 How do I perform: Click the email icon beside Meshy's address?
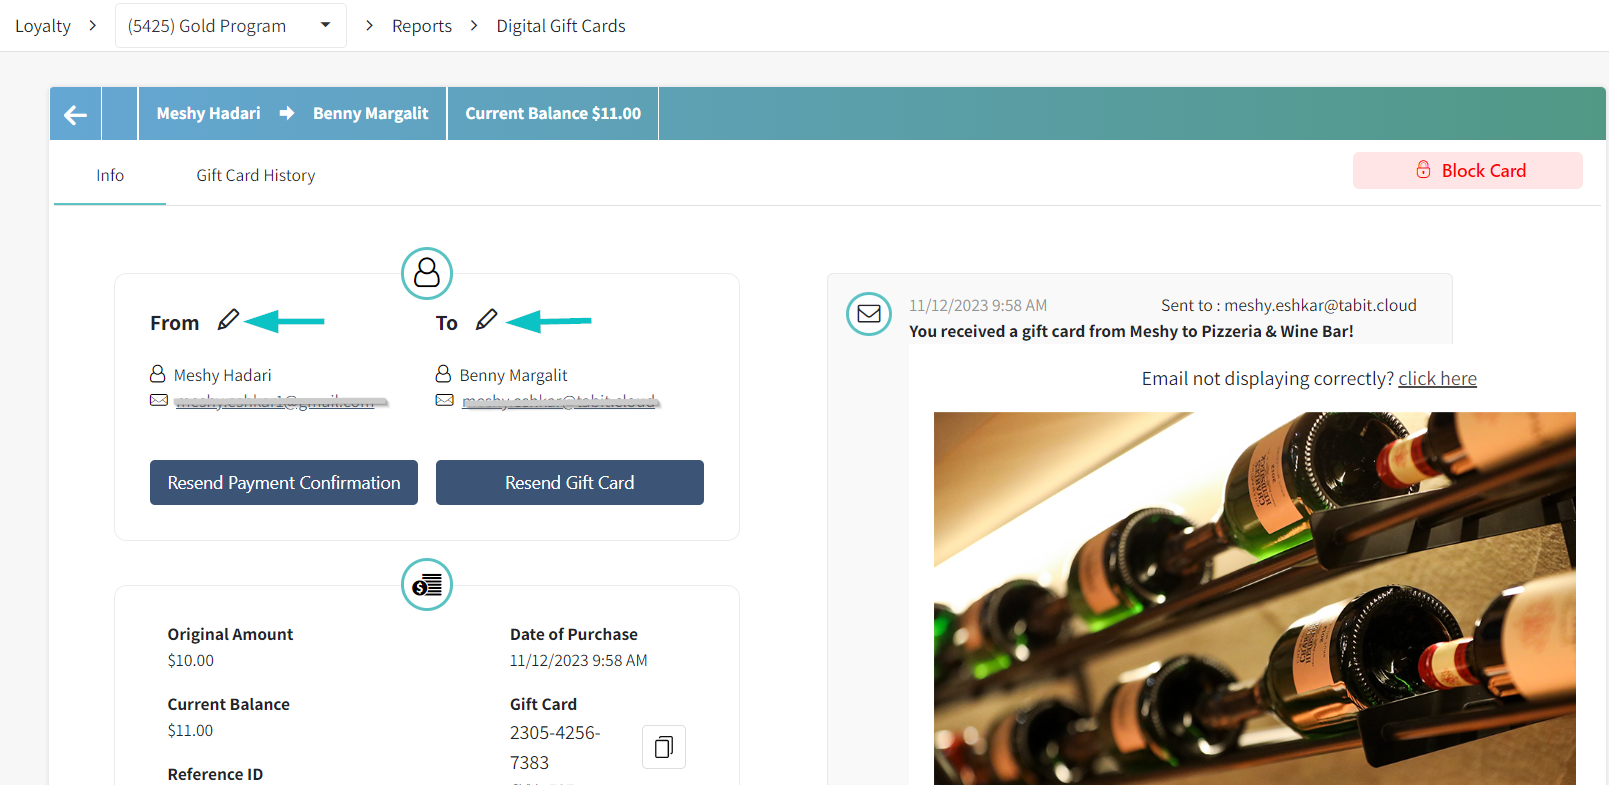[159, 400]
